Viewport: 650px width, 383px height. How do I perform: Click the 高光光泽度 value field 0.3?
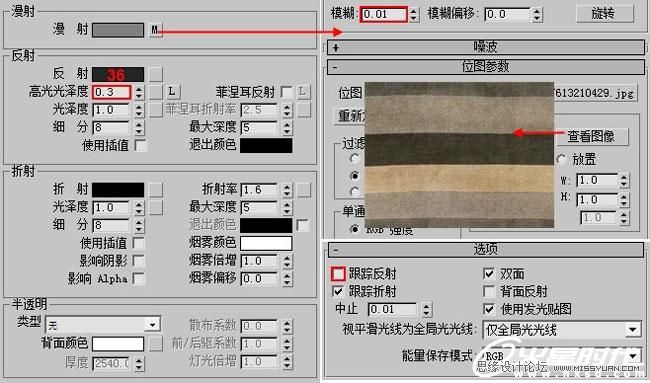[x=112, y=92]
